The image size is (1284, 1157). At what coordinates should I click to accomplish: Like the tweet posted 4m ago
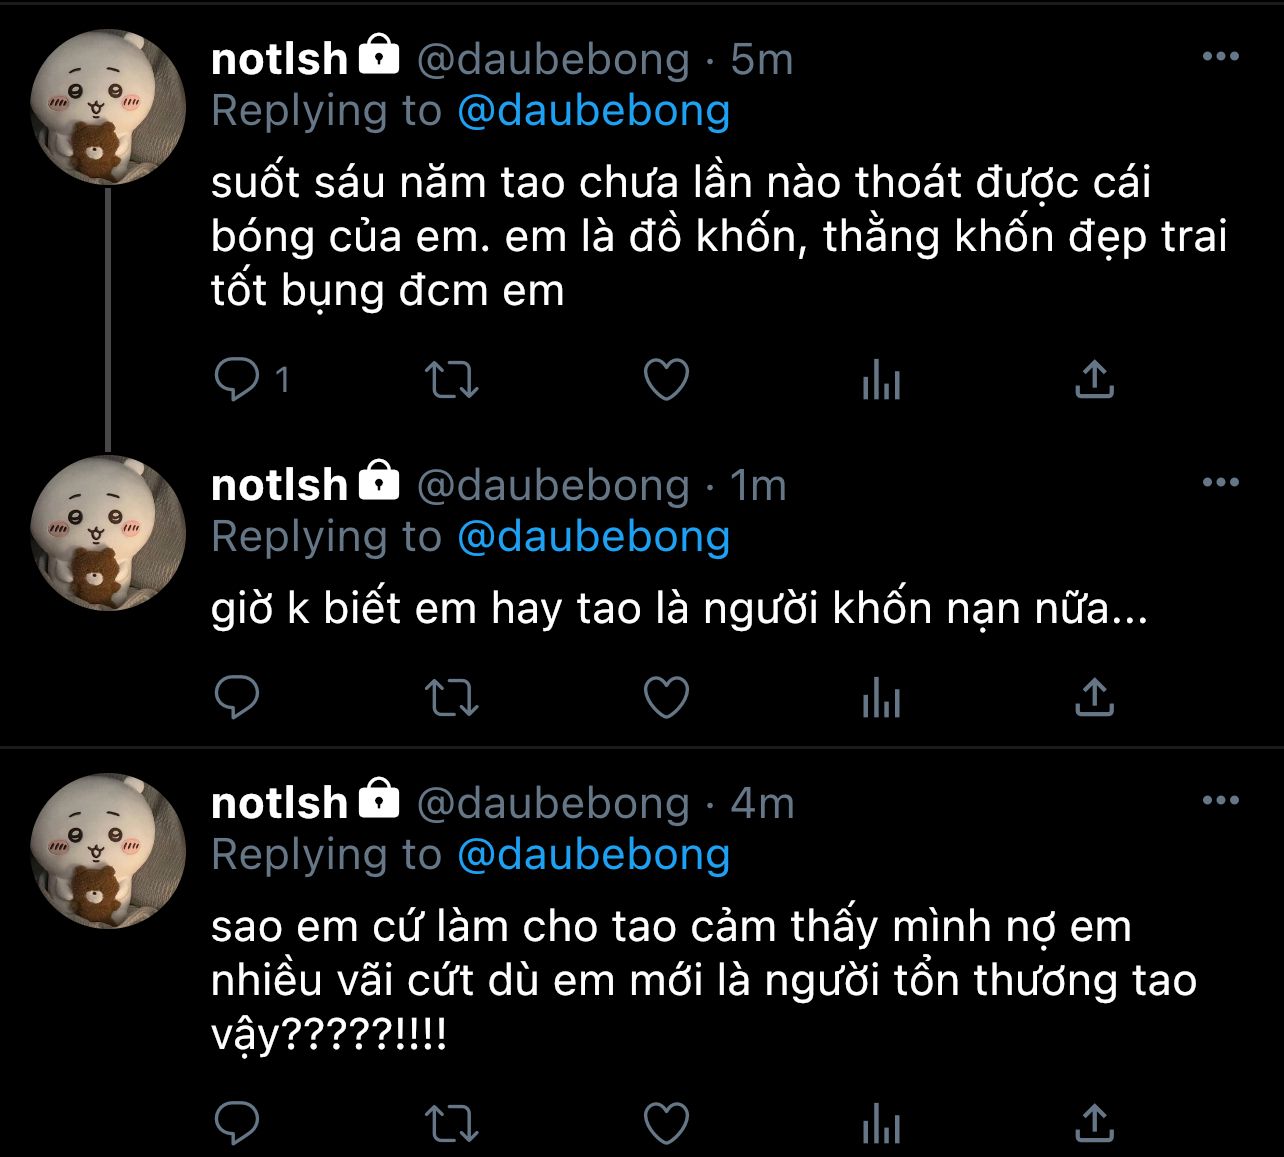tap(666, 1123)
